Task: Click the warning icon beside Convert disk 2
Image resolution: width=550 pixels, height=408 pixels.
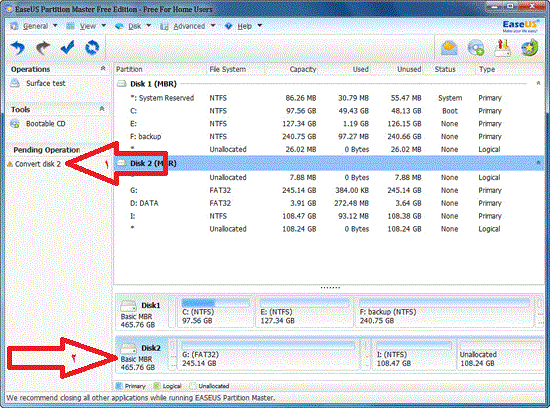Action: coord(10,164)
